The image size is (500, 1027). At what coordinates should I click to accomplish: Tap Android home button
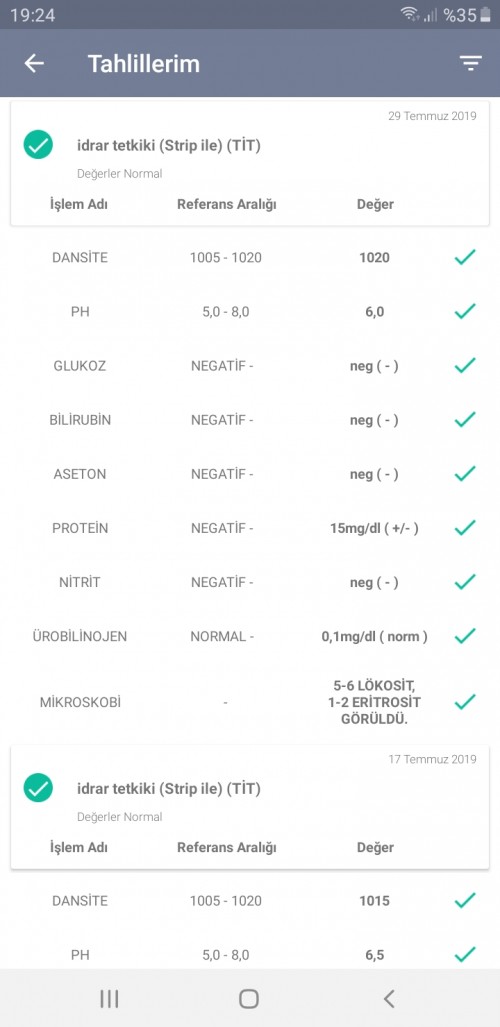click(249, 998)
